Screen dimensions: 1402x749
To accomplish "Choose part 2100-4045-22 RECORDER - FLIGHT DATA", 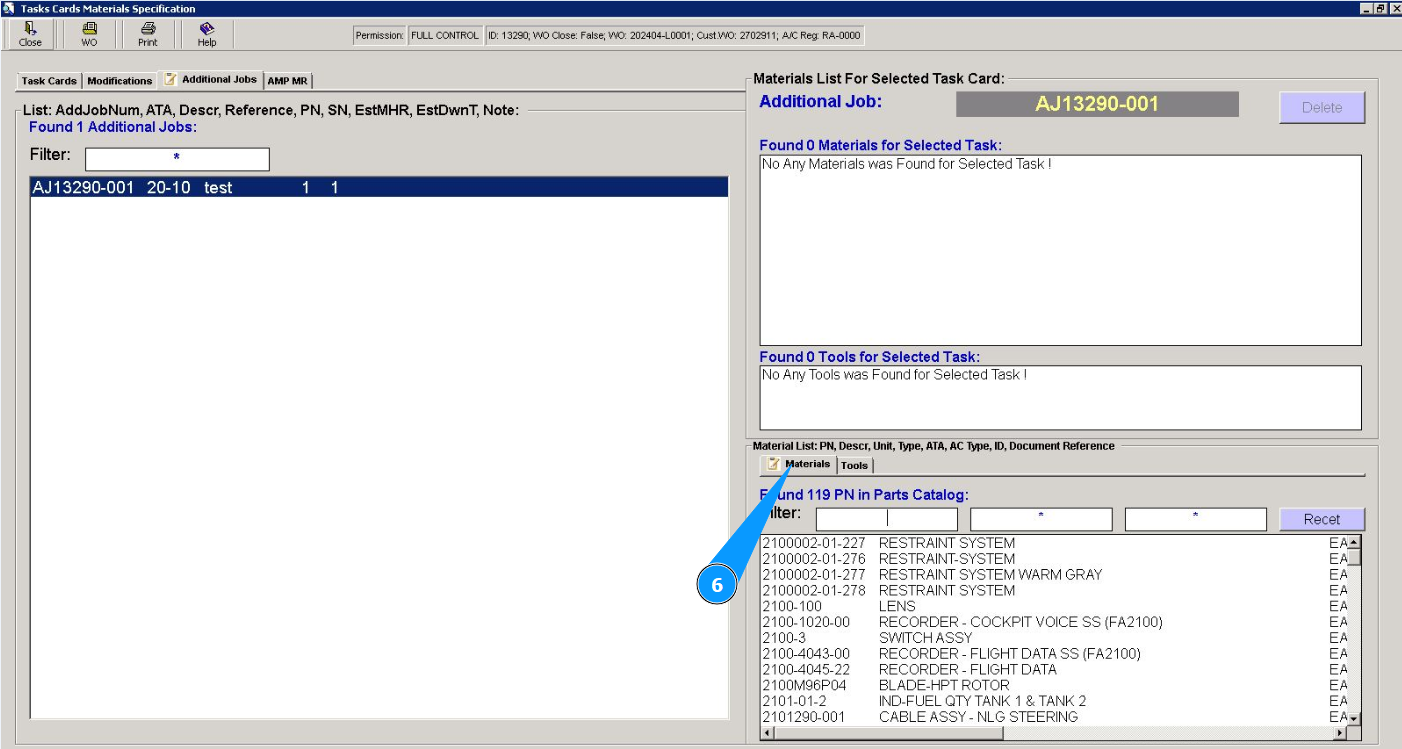I will point(1054,670).
